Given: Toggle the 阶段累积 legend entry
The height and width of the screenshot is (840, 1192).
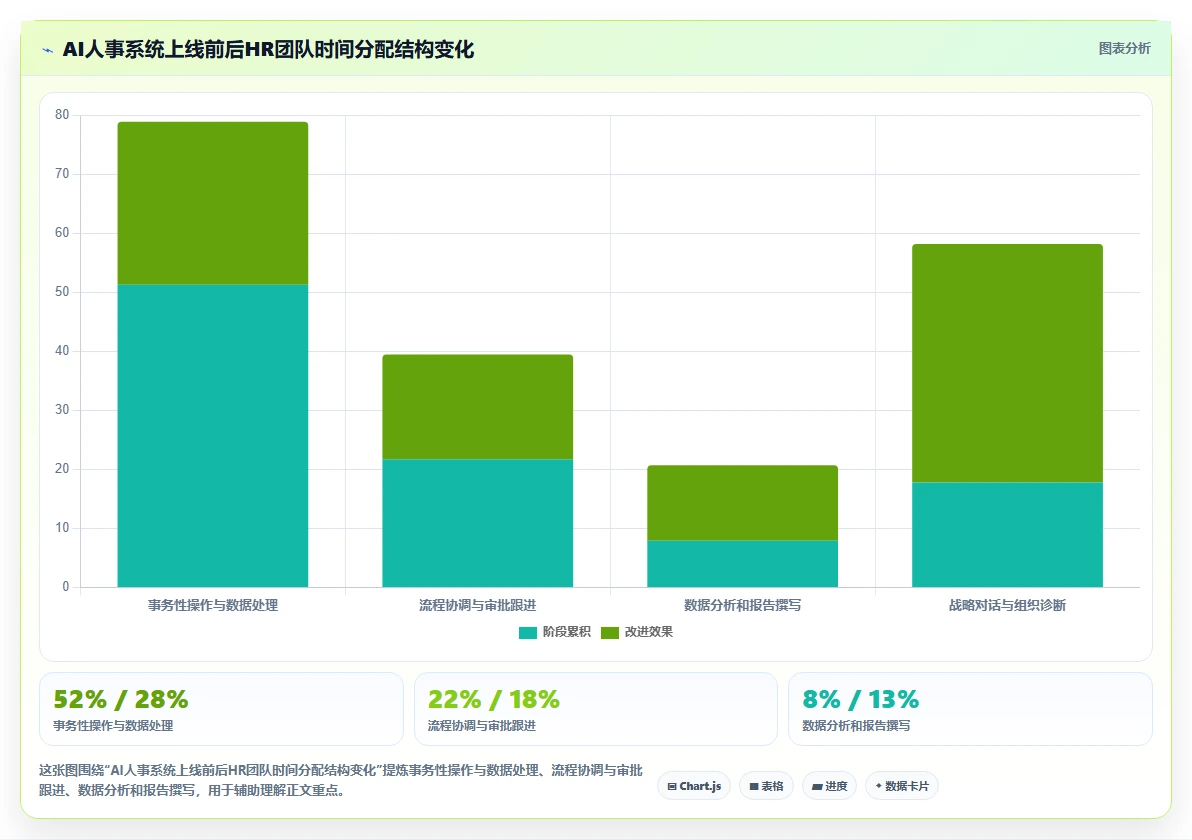Looking at the screenshot, I should tap(555, 632).
